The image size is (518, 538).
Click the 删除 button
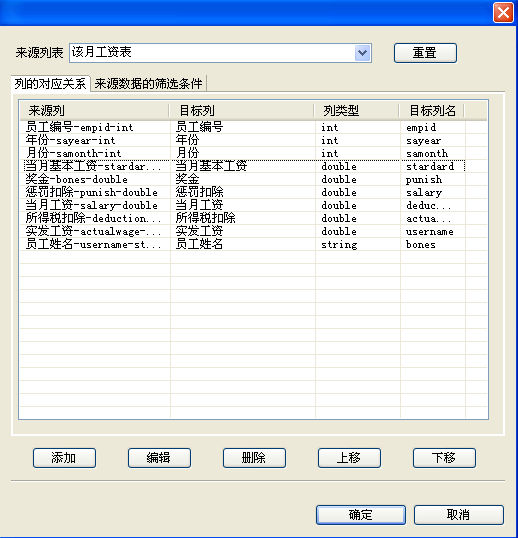point(254,458)
